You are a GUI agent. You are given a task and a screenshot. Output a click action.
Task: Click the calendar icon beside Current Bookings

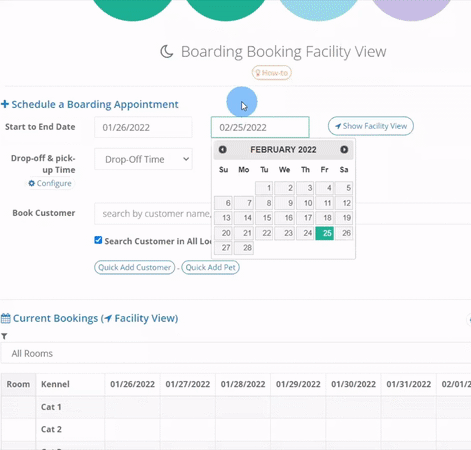coord(6,318)
